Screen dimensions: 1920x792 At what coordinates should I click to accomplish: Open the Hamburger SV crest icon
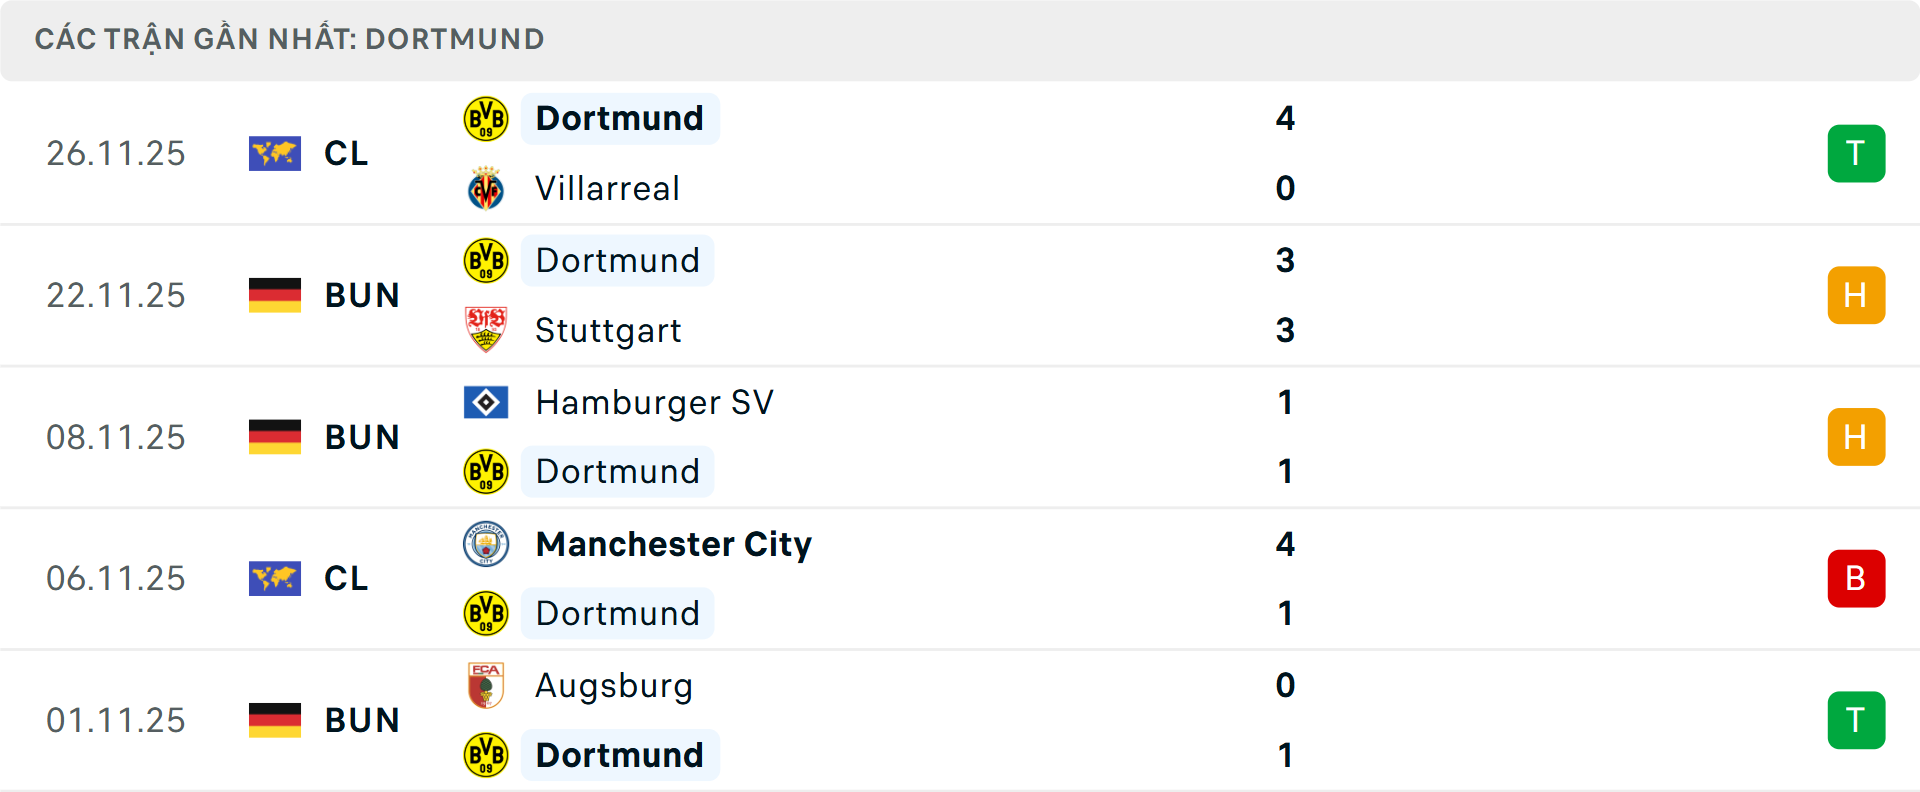click(x=486, y=402)
